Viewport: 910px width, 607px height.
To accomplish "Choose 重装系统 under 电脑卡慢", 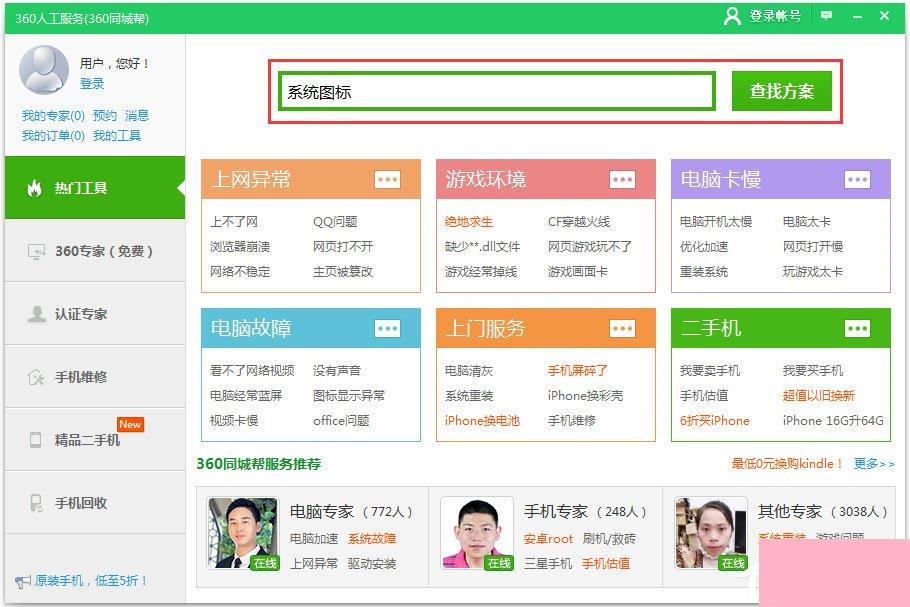I will [x=703, y=272].
